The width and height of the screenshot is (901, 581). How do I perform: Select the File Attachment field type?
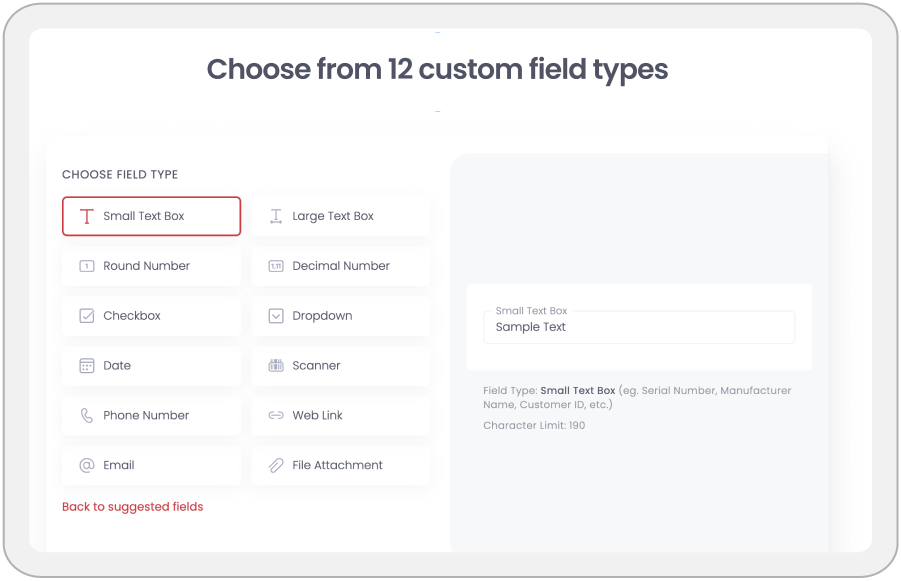click(340, 465)
